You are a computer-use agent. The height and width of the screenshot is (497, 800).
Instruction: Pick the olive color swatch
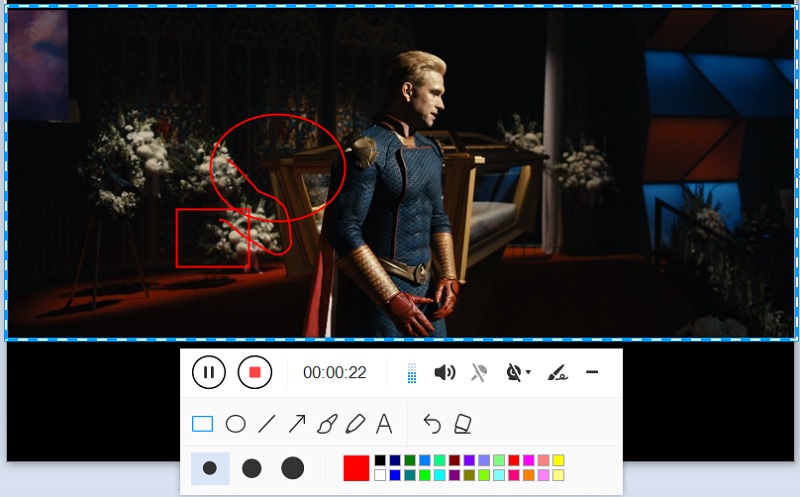coord(469,475)
